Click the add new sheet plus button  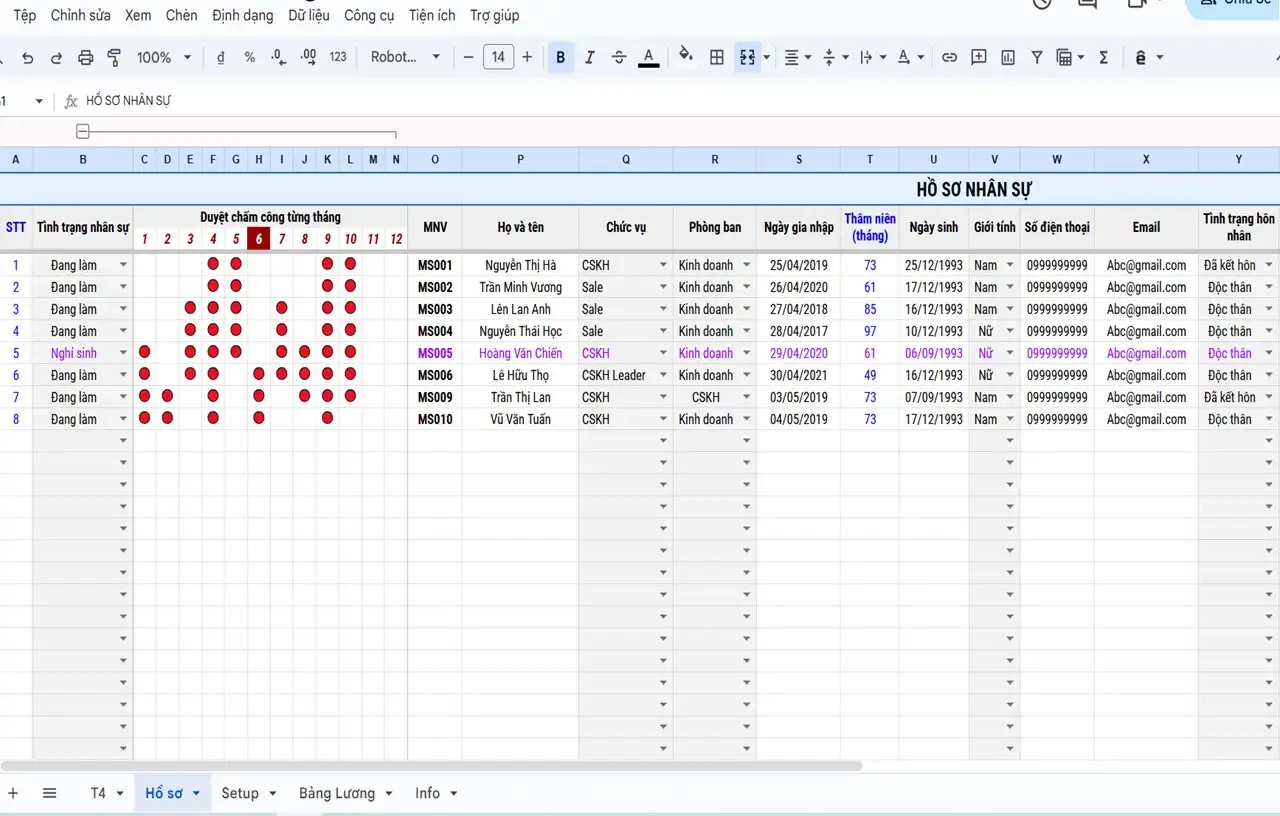tap(13, 793)
